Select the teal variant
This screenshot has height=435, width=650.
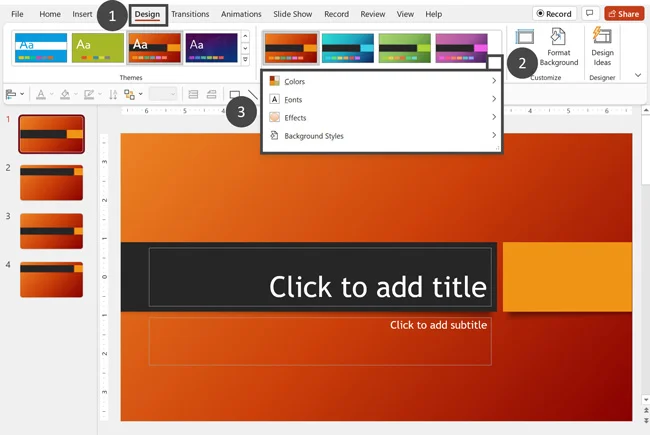(348, 48)
